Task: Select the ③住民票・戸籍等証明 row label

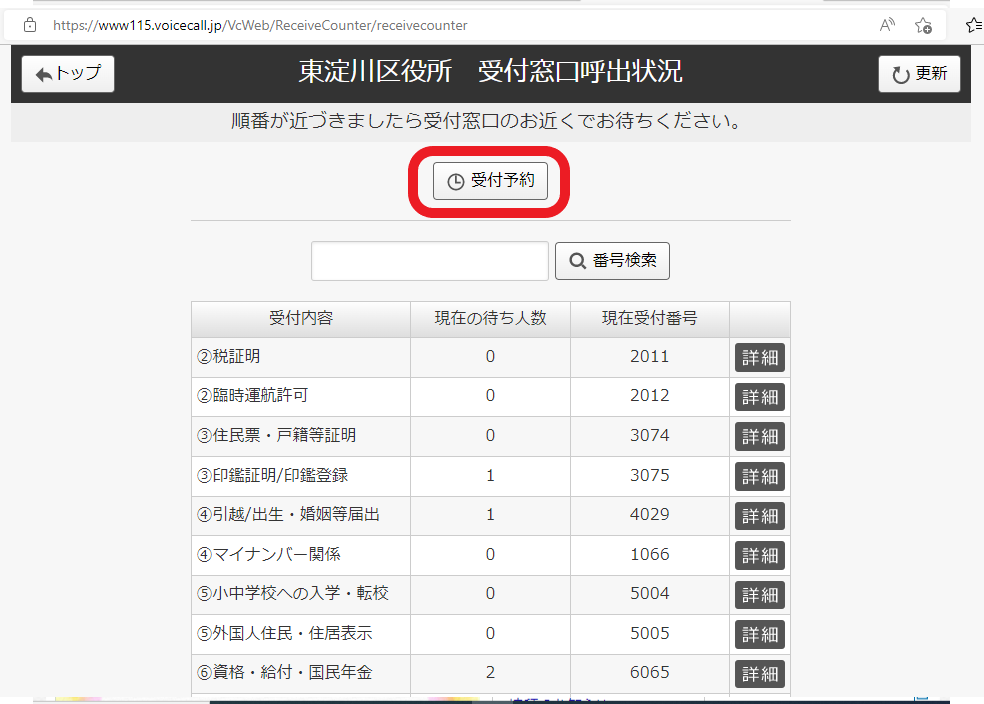Action: [x=276, y=435]
